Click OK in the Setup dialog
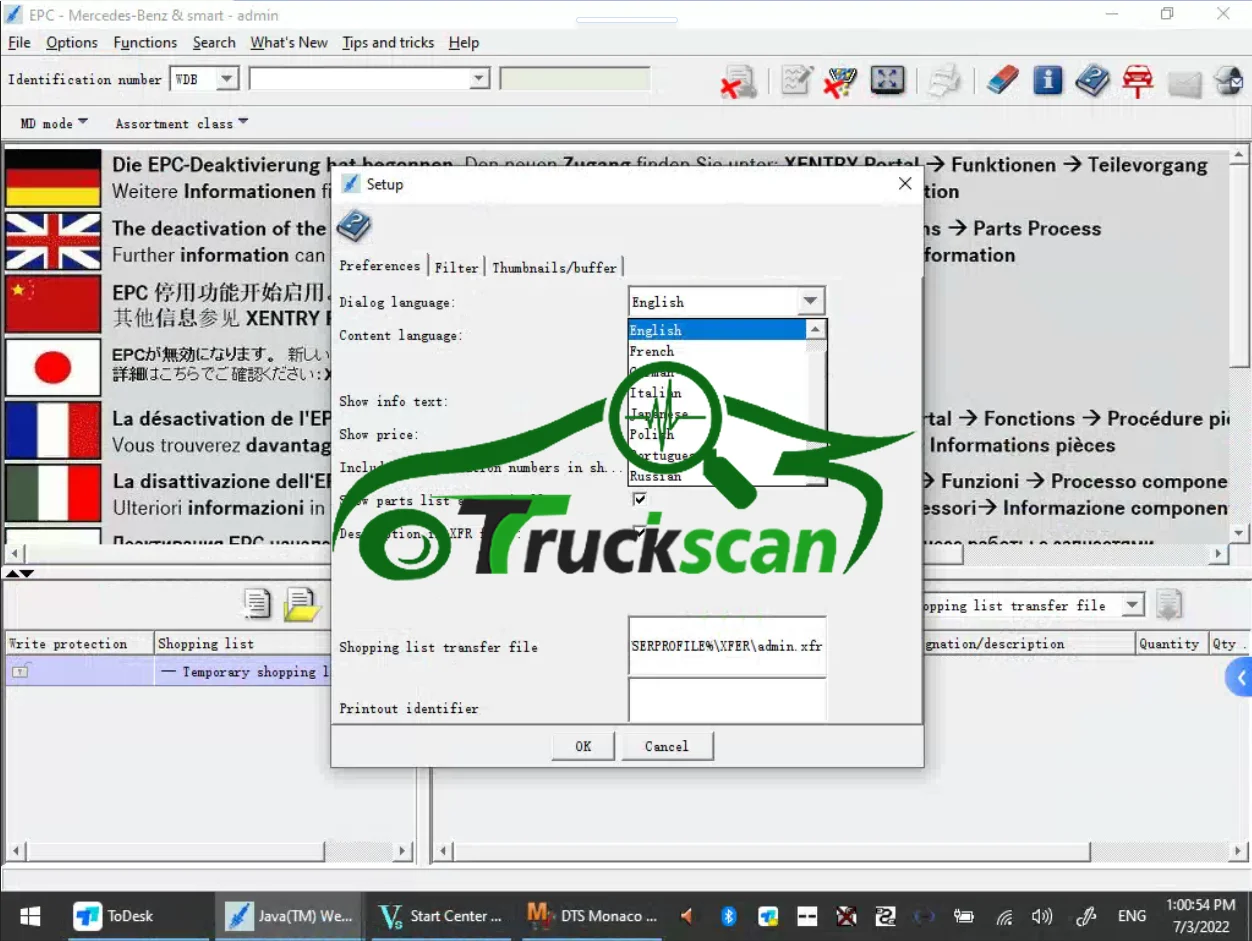 (583, 746)
